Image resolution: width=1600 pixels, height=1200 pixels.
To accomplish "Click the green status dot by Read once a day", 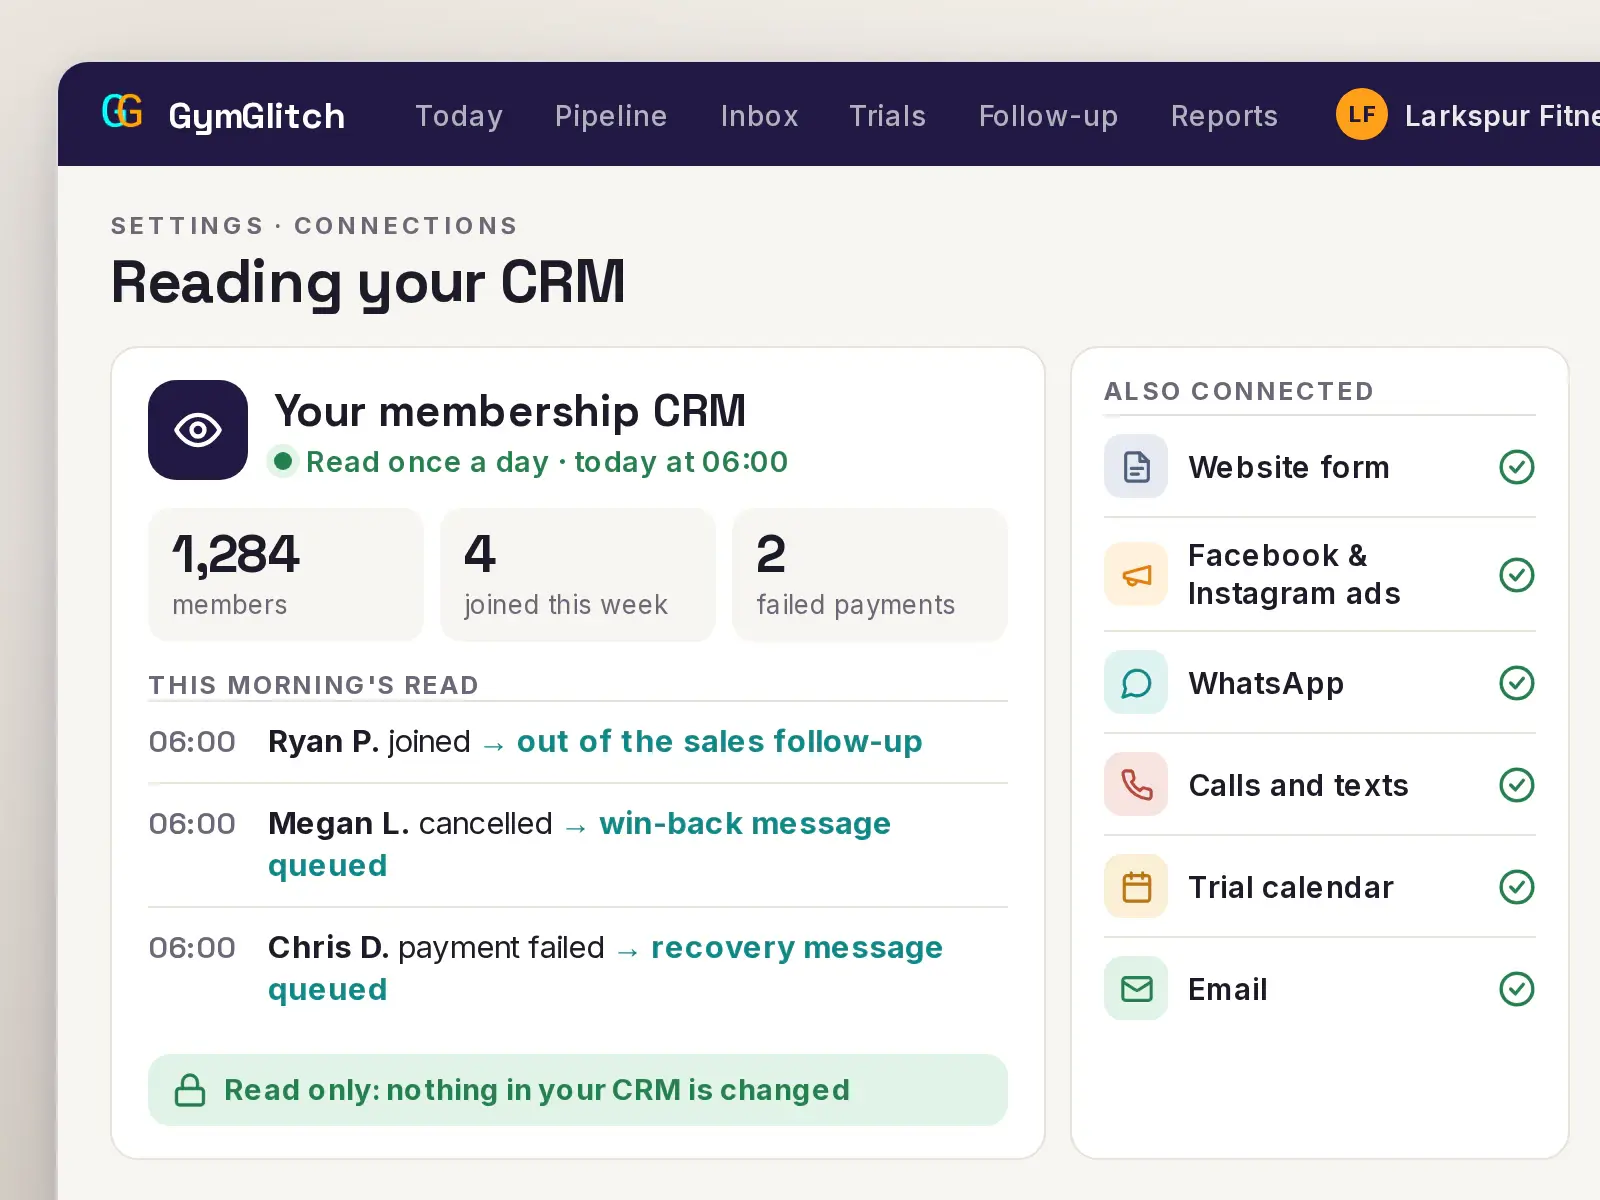I will point(283,461).
